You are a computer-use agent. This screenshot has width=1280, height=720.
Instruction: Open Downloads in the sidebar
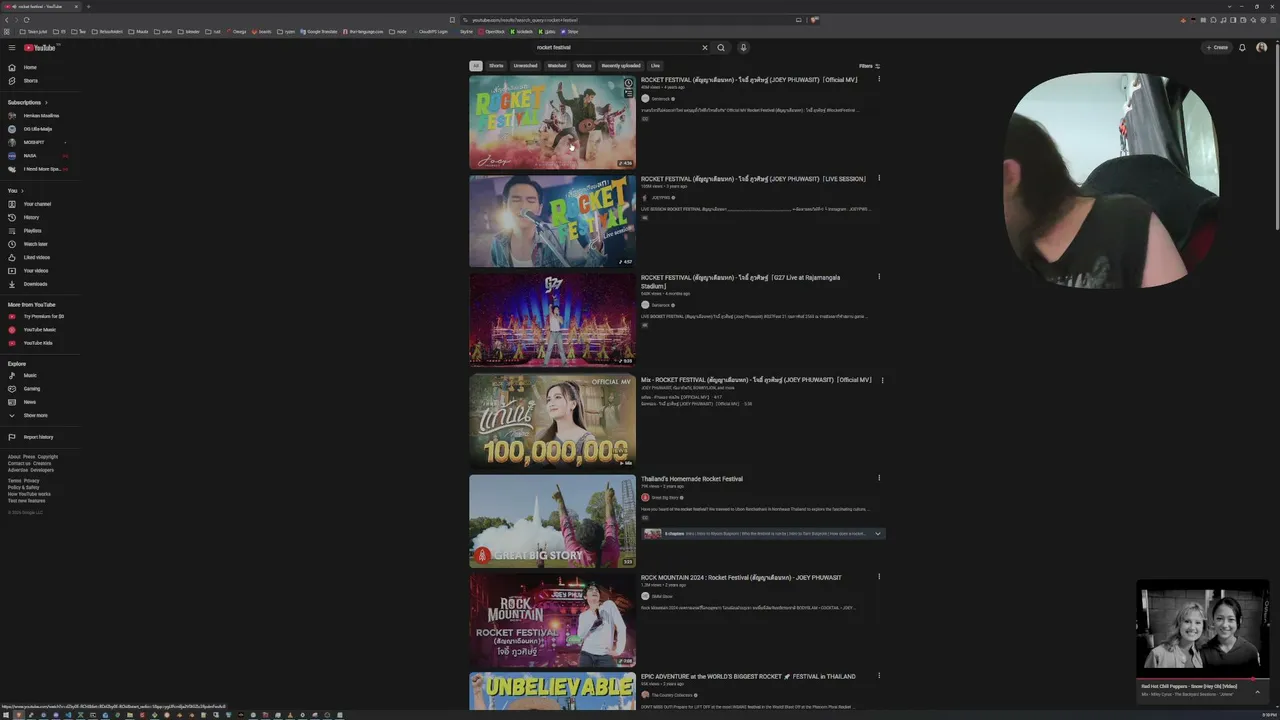point(40,284)
